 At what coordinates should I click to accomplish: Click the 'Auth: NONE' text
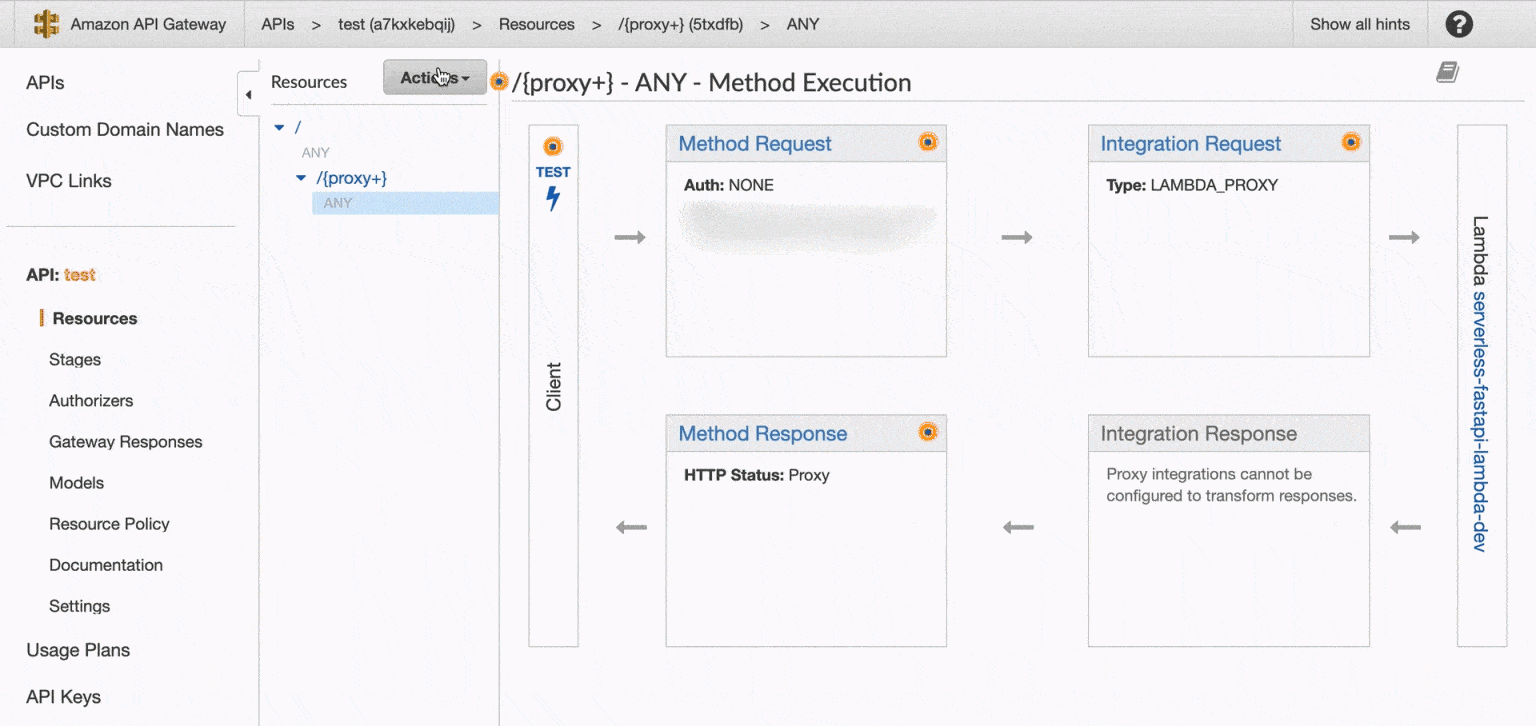click(x=729, y=185)
